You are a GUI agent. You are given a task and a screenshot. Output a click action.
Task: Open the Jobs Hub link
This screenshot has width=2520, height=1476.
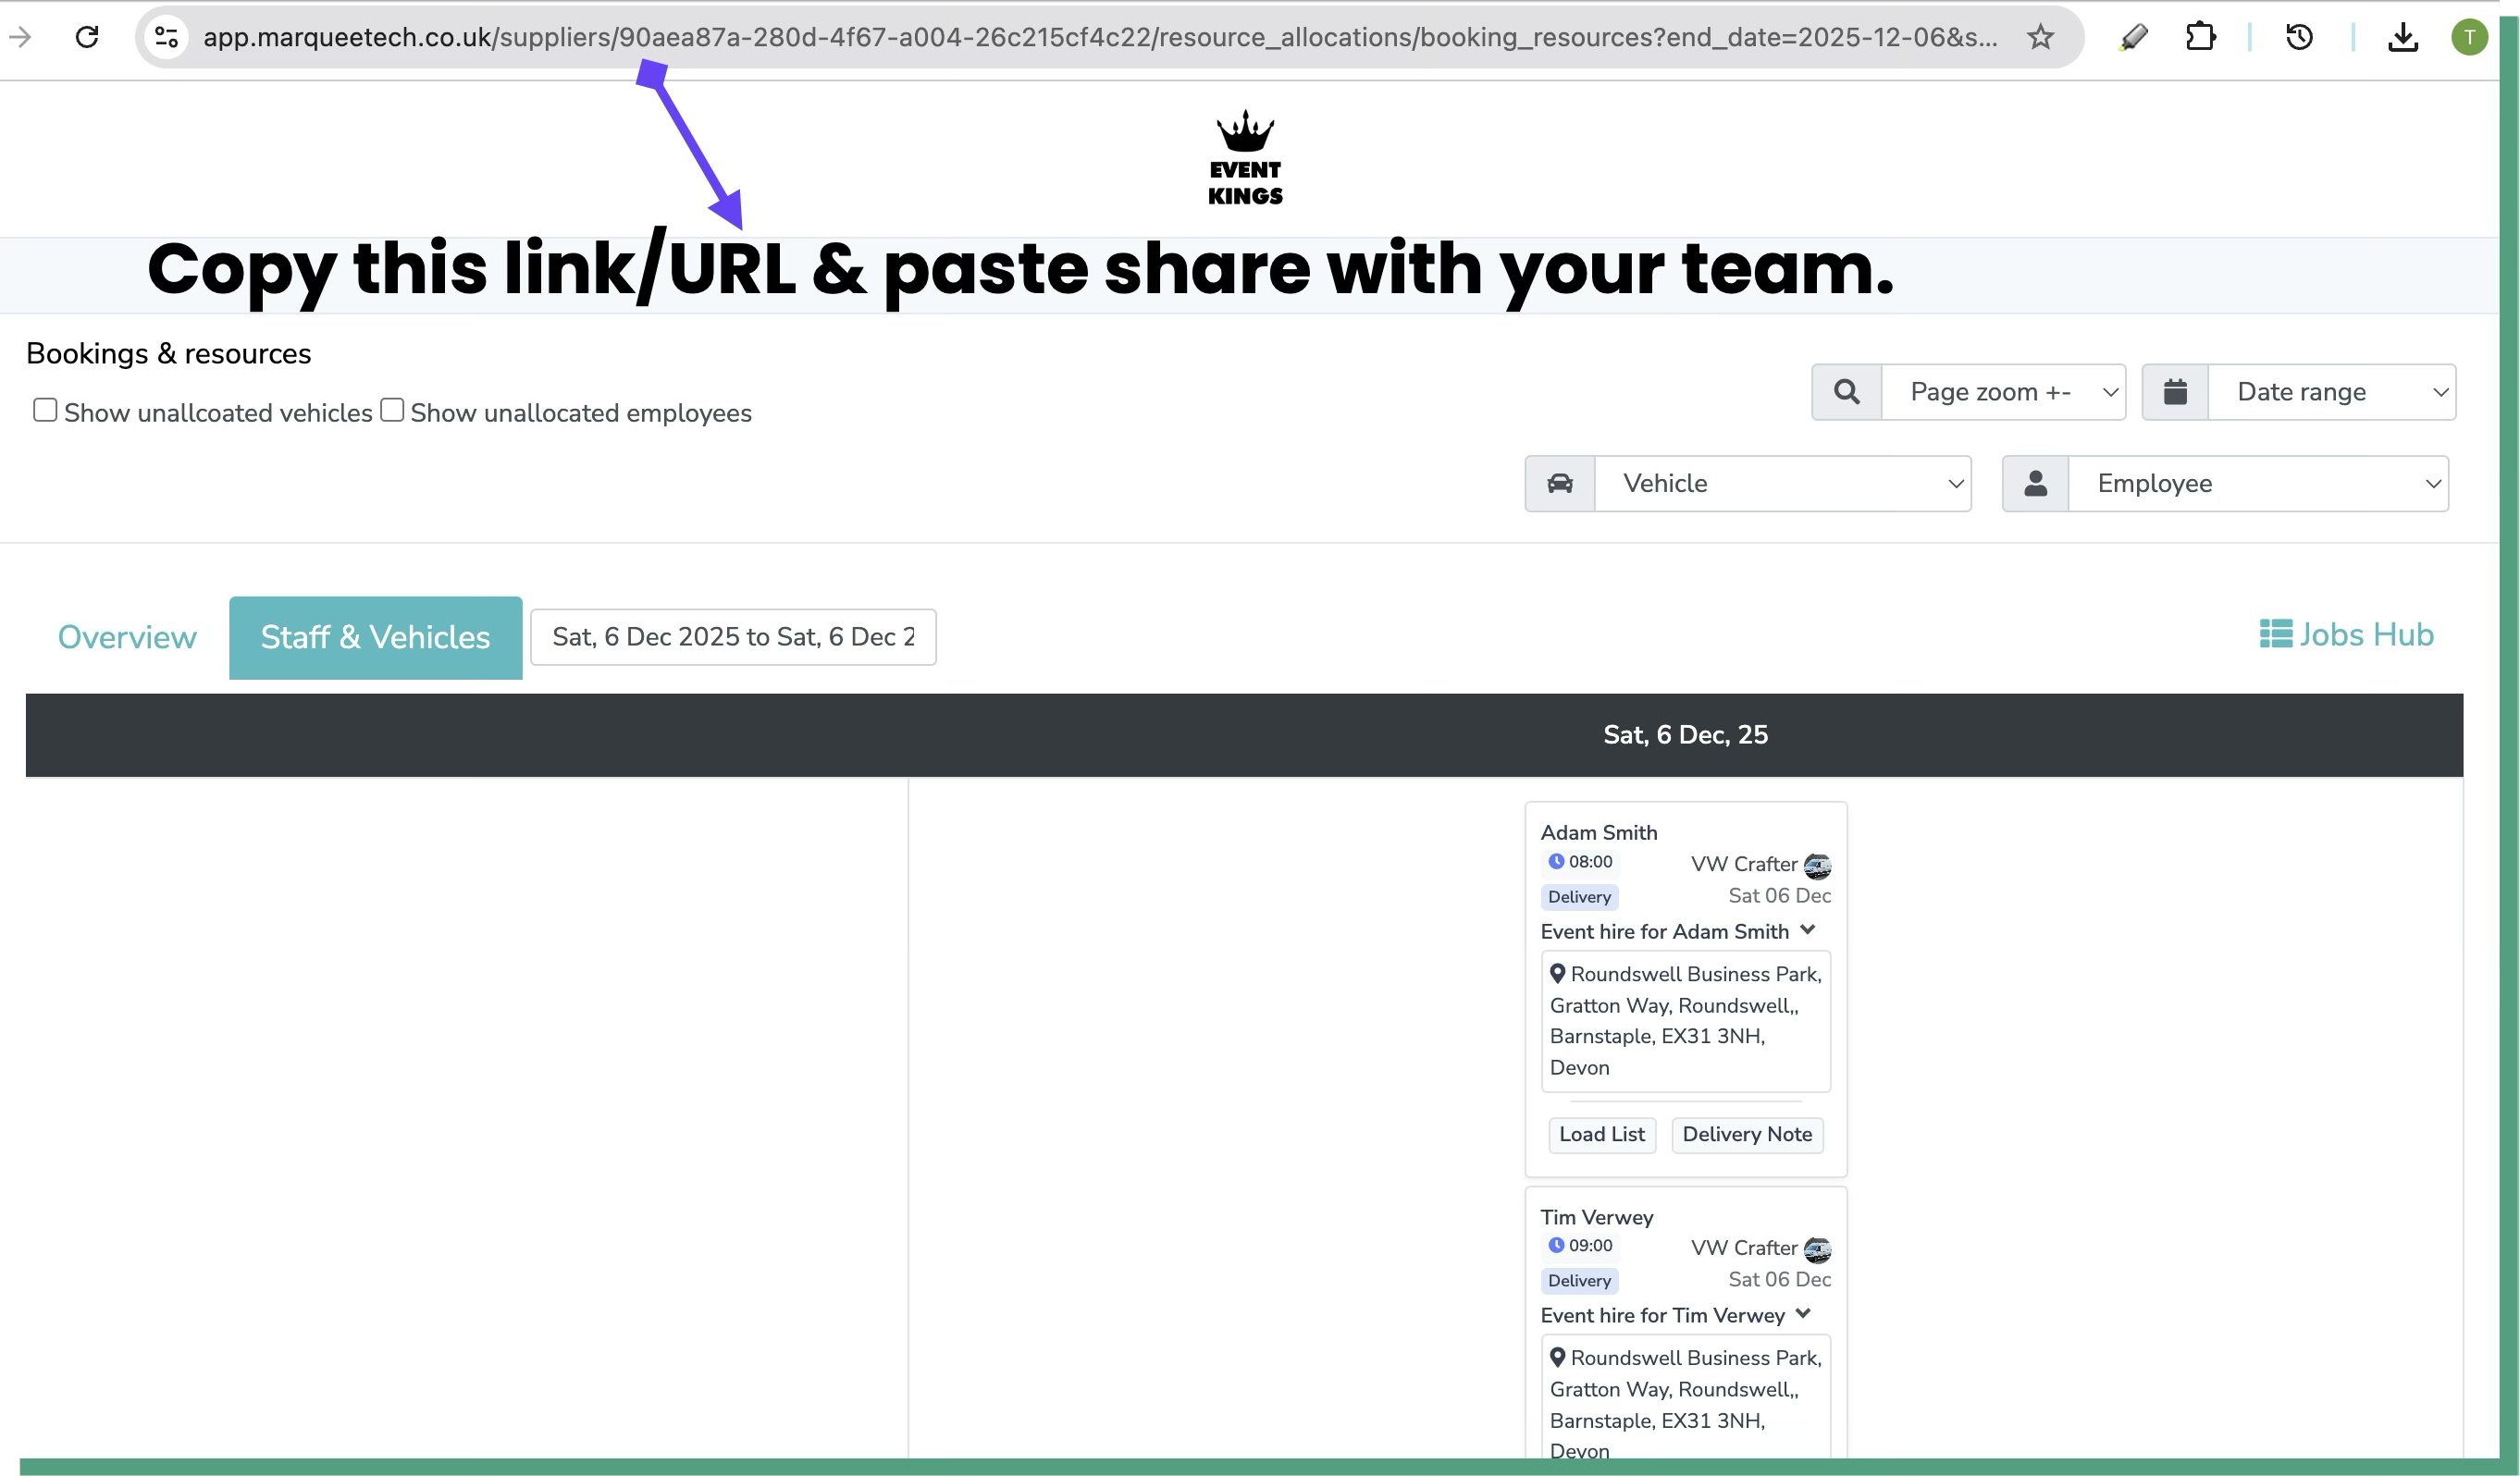[x=2346, y=635]
